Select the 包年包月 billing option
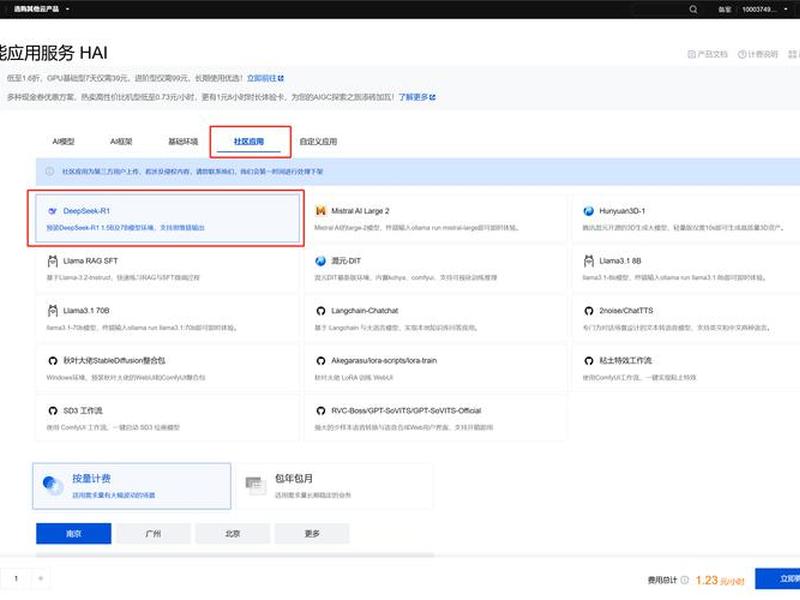800x600 pixels. click(334, 486)
